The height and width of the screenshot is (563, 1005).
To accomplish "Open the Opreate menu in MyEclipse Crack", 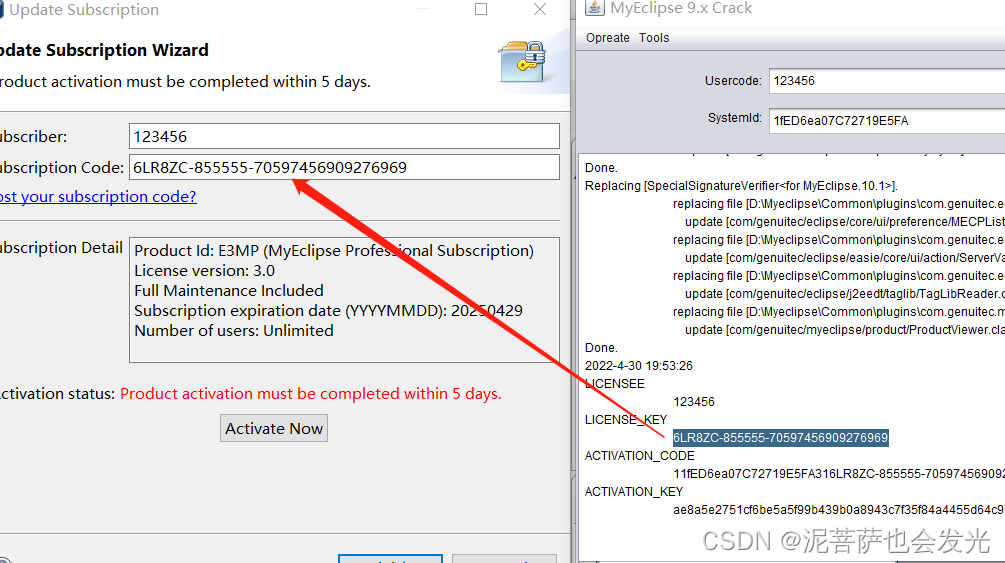I will [608, 38].
